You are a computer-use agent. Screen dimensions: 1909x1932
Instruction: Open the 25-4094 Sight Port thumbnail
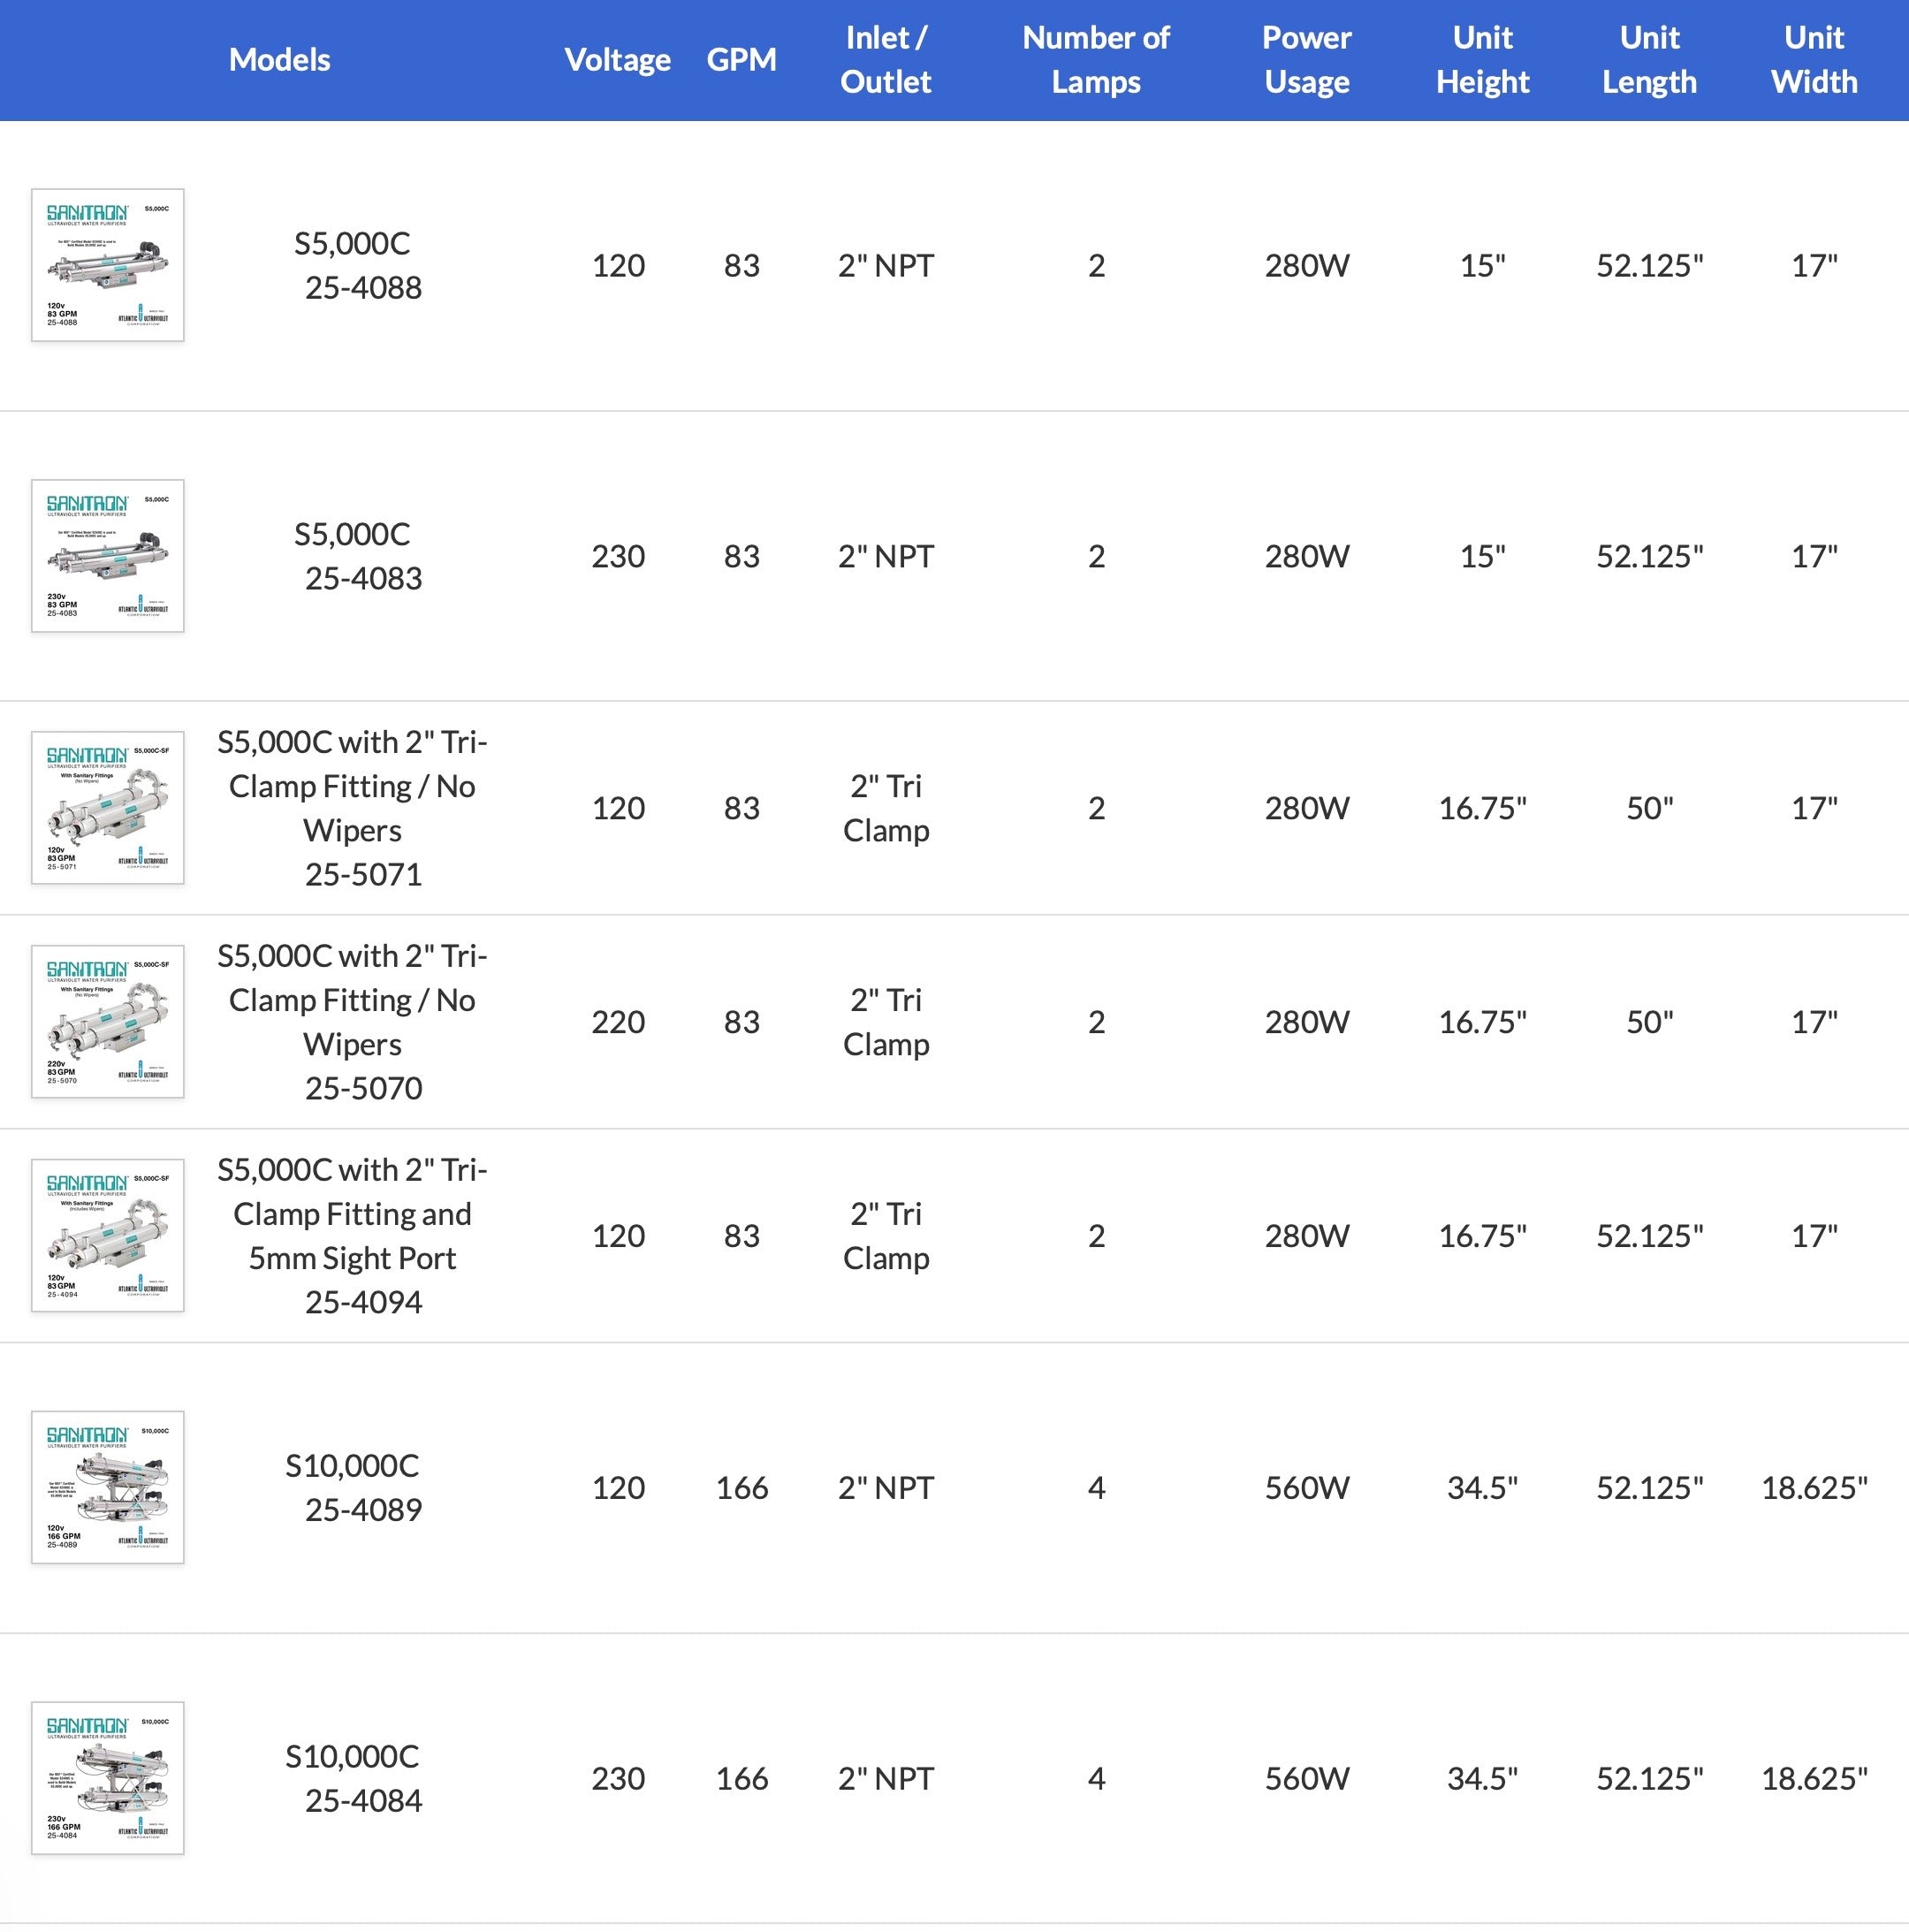click(108, 1236)
